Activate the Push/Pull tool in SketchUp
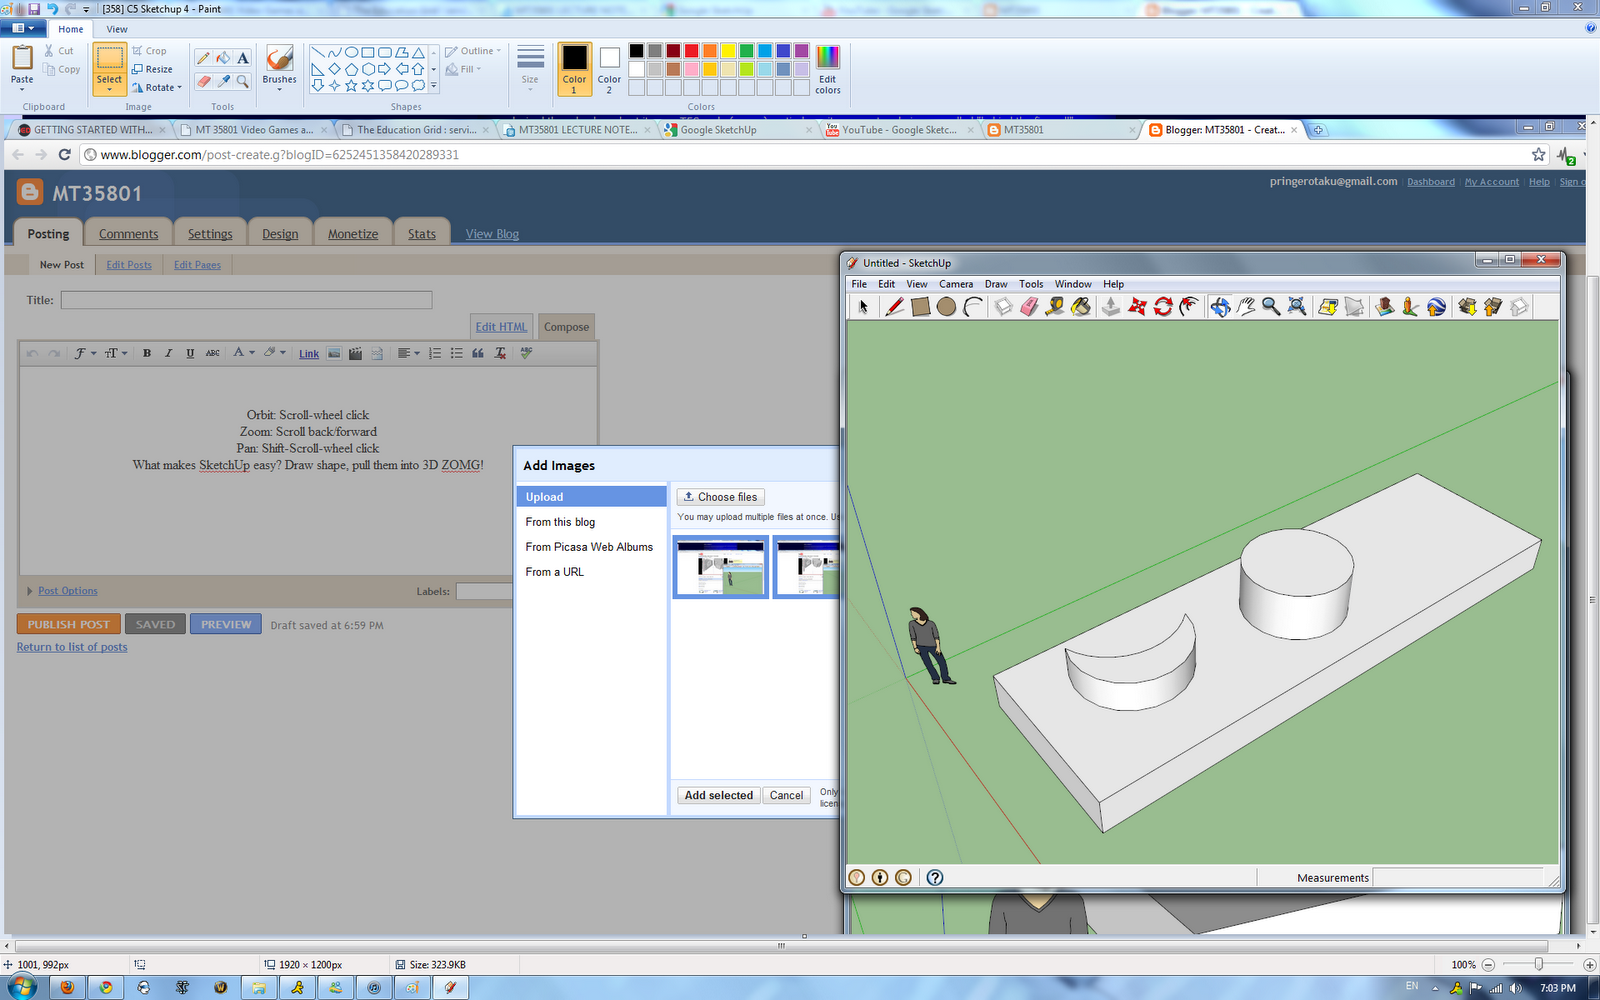The image size is (1600, 1000). pyautogui.click(x=1109, y=307)
